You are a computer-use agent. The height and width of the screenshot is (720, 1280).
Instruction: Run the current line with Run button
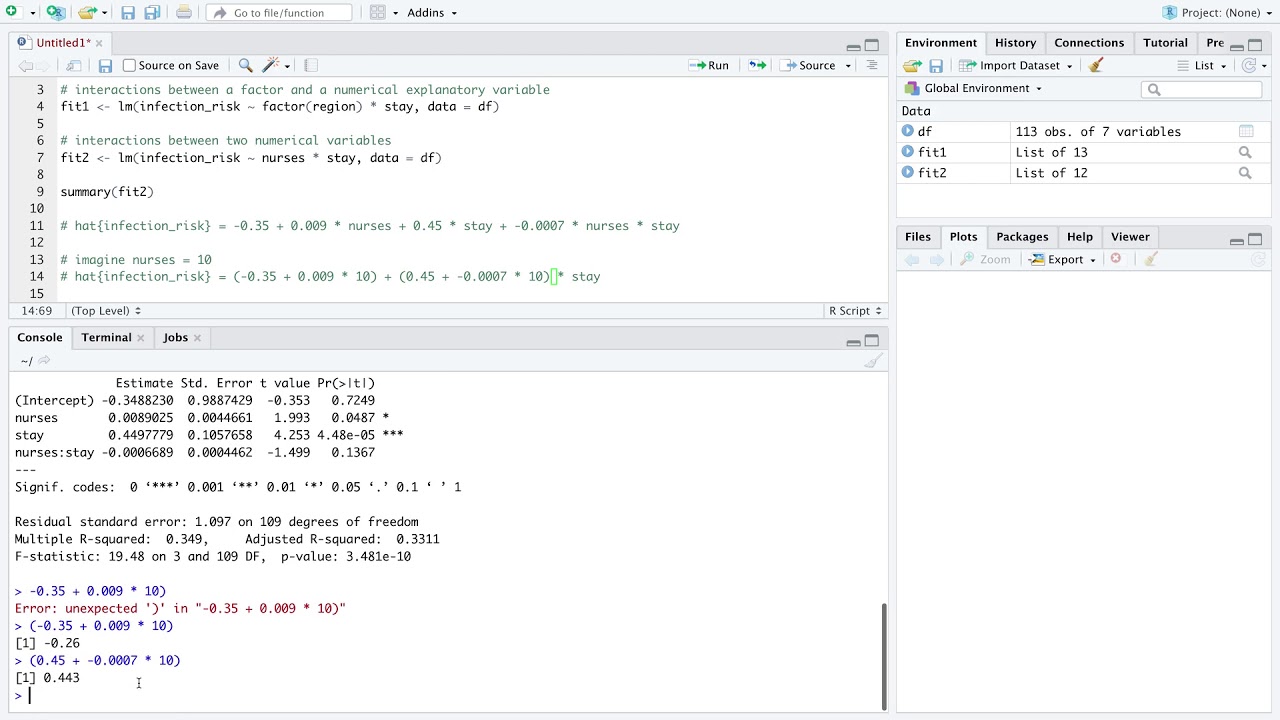(x=709, y=65)
